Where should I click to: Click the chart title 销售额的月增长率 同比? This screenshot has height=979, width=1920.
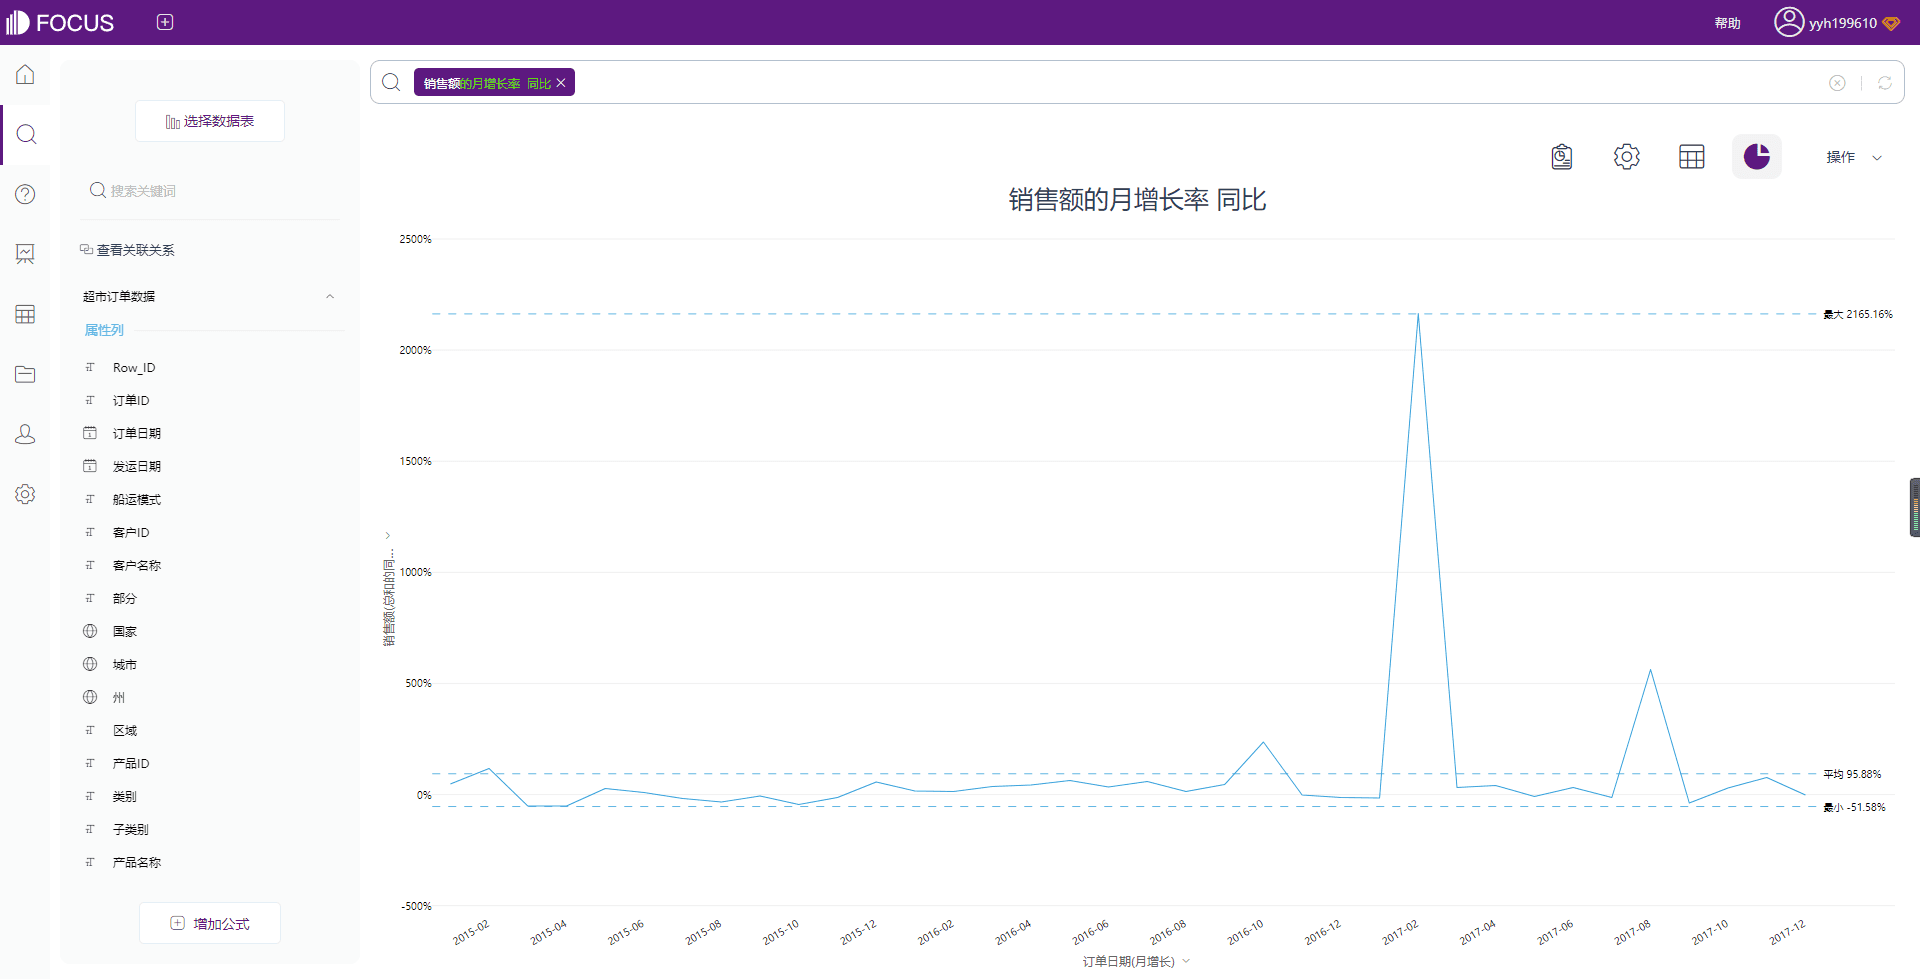pos(1137,200)
